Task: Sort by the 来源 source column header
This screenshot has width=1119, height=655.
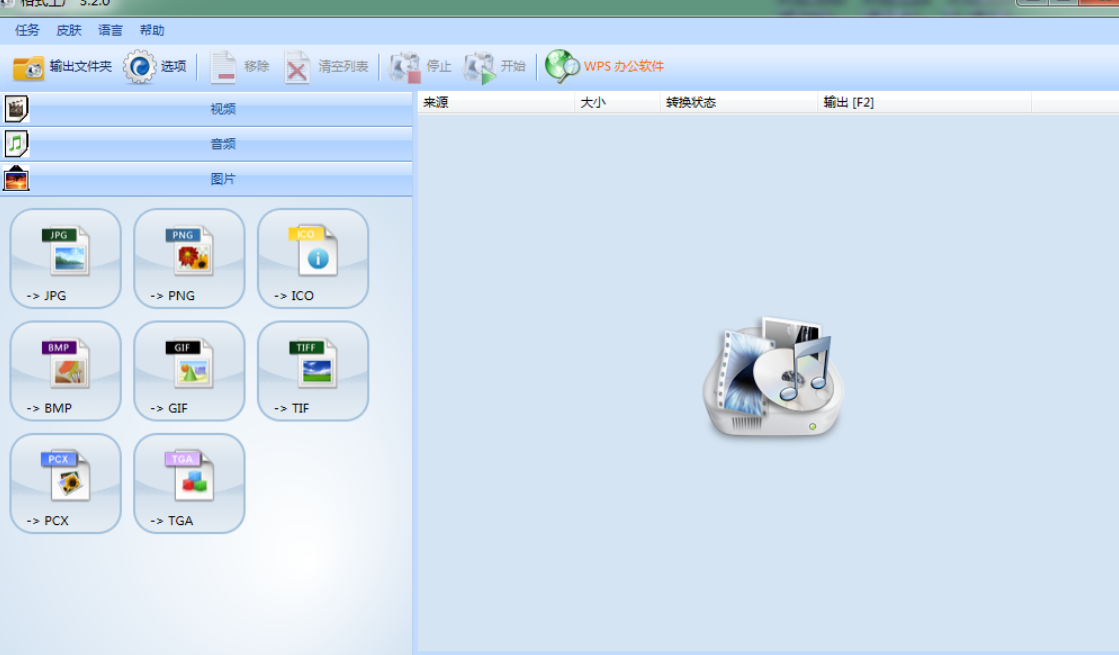Action: coord(496,103)
